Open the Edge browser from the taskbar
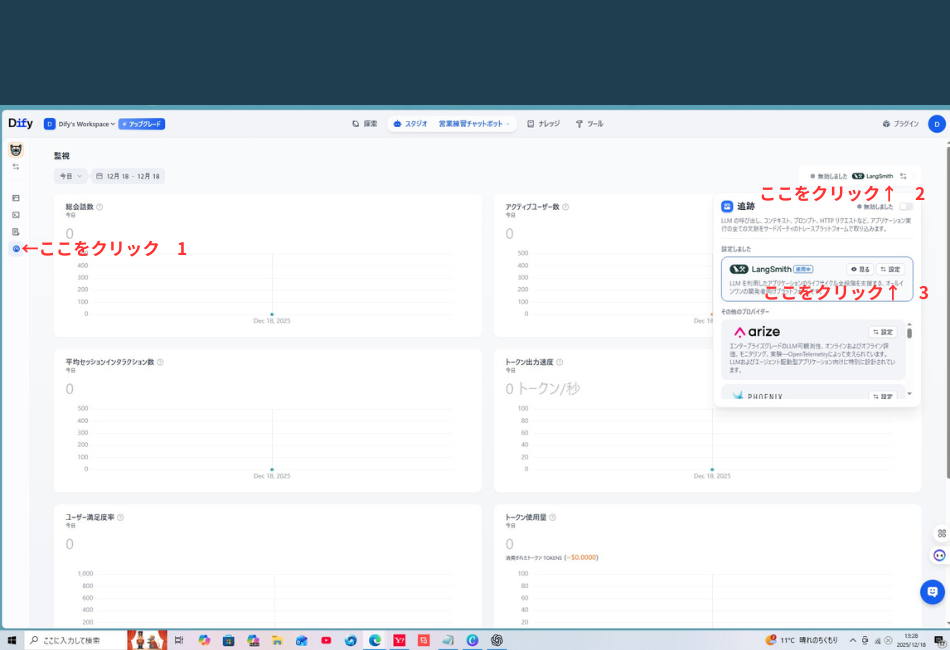 (x=375, y=641)
